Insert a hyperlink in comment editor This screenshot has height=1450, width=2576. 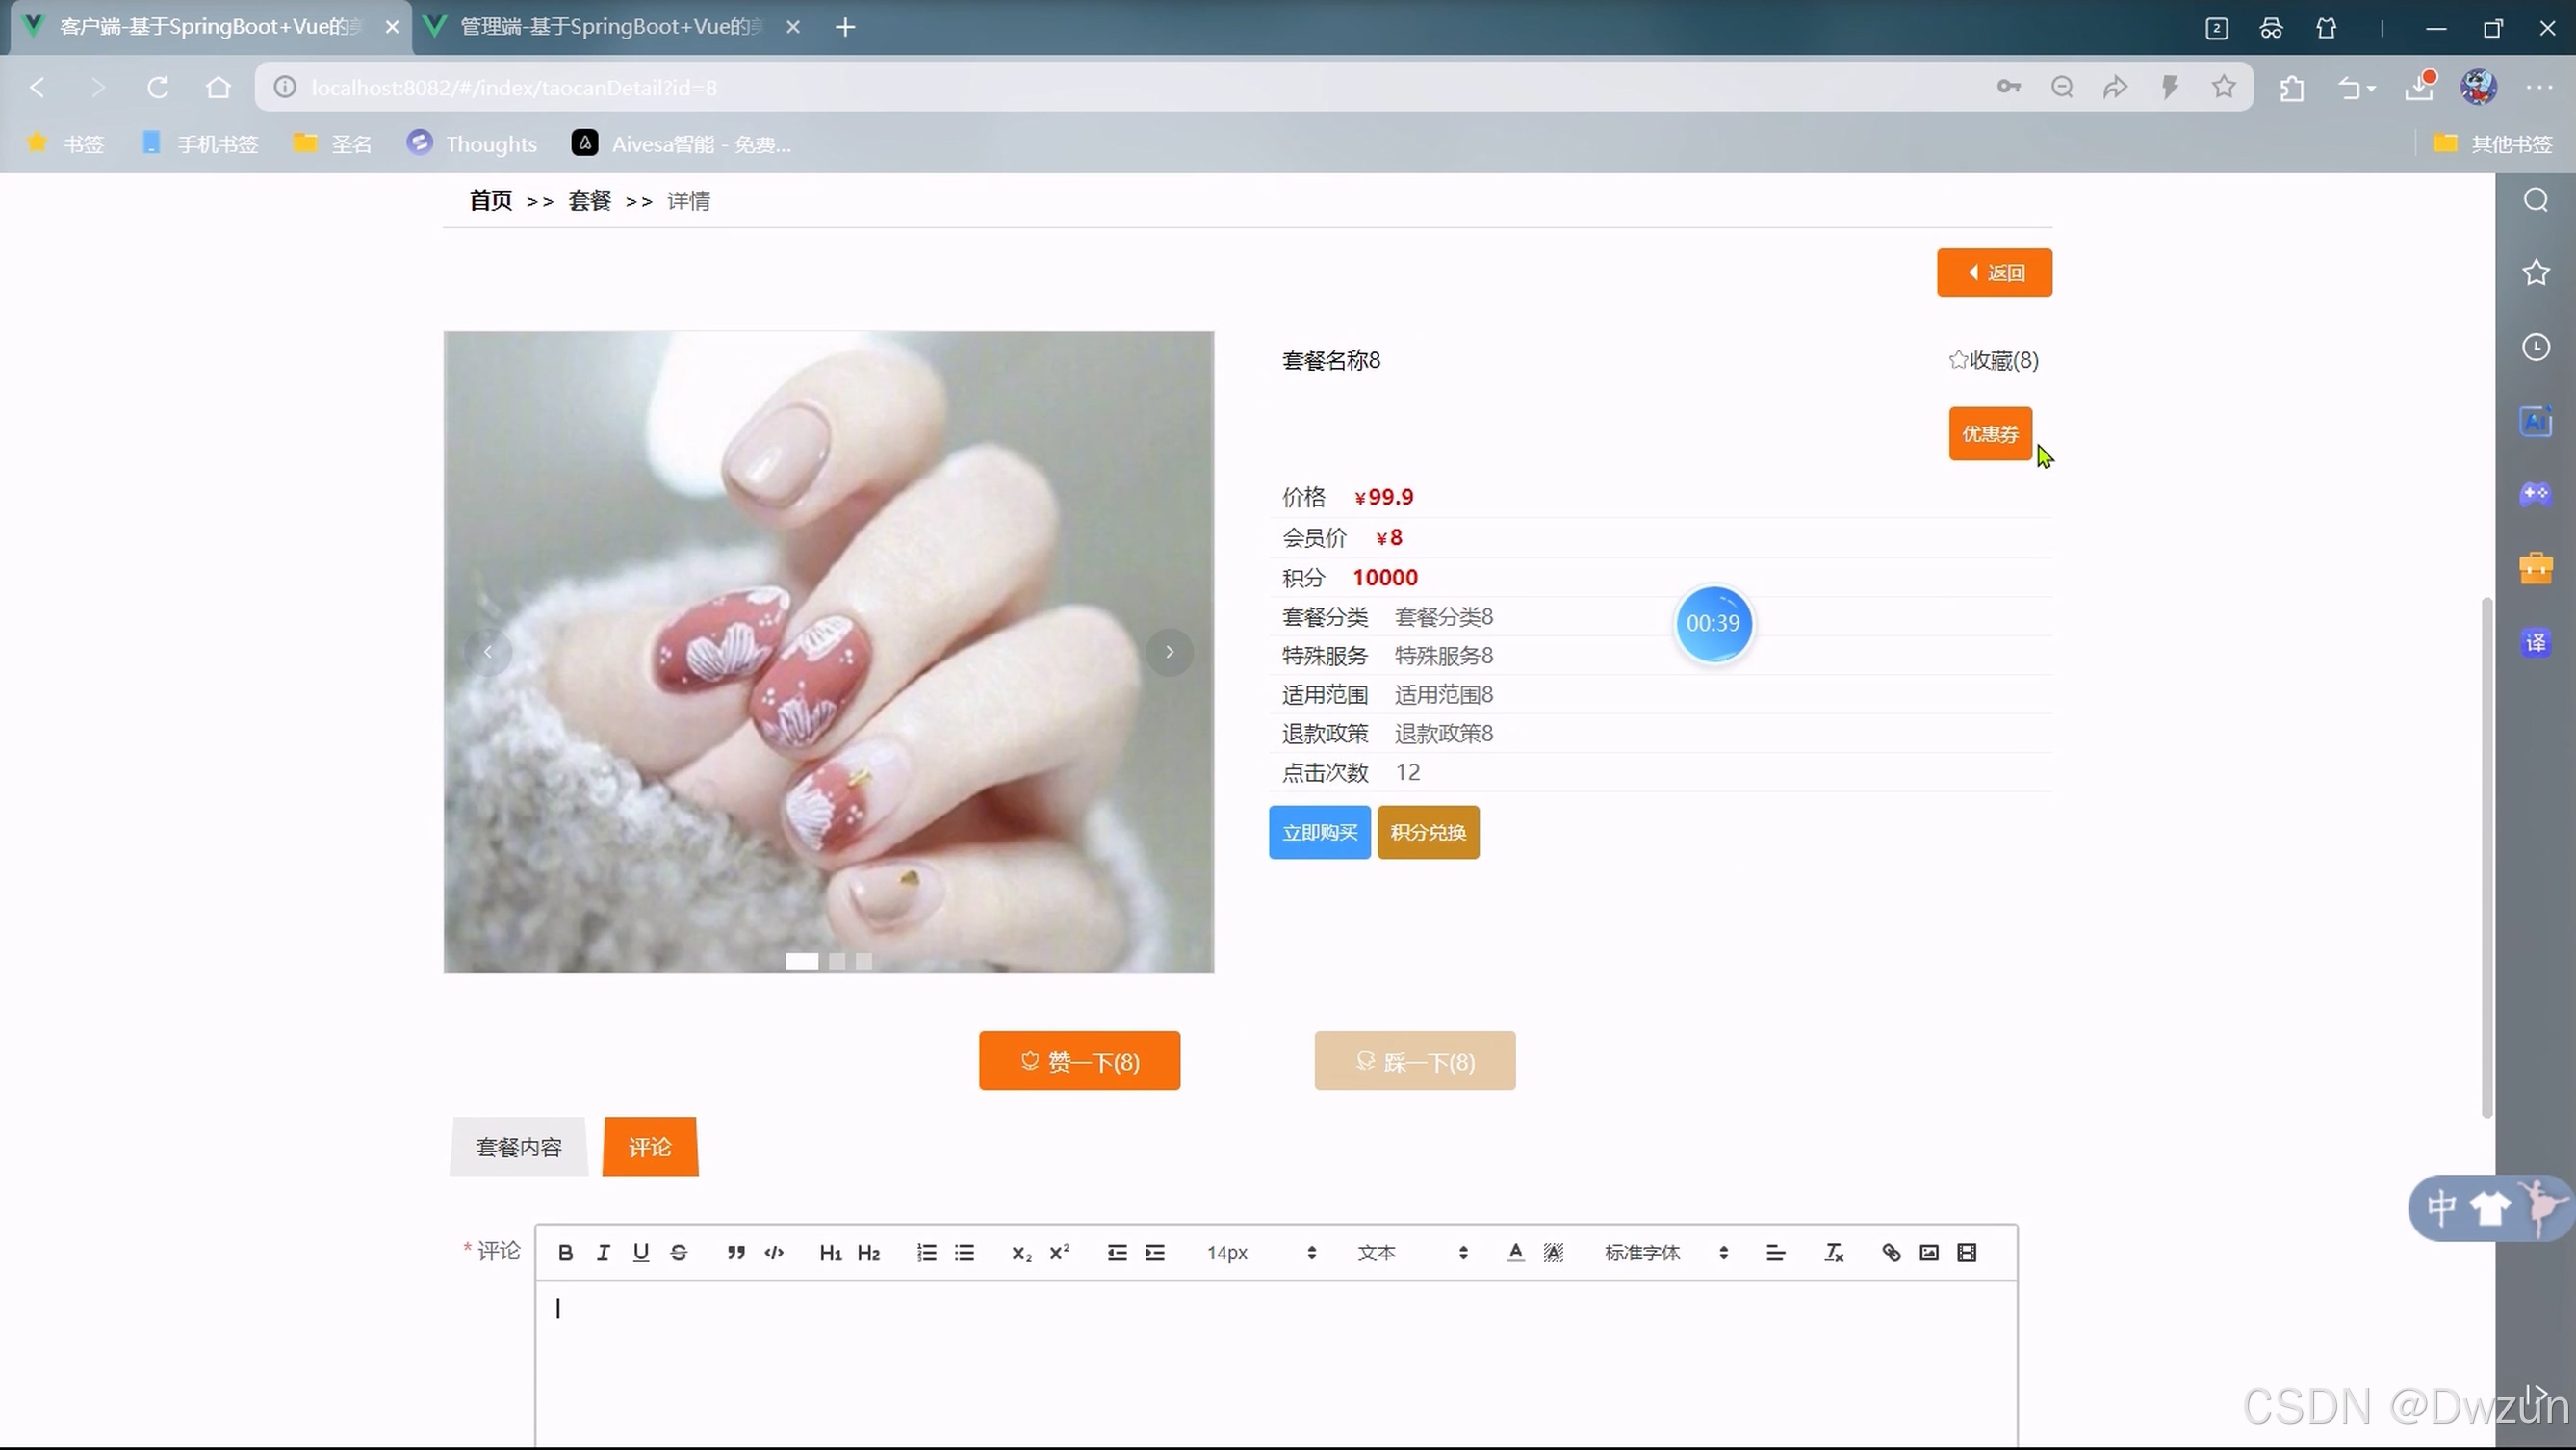[1891, 1253]
